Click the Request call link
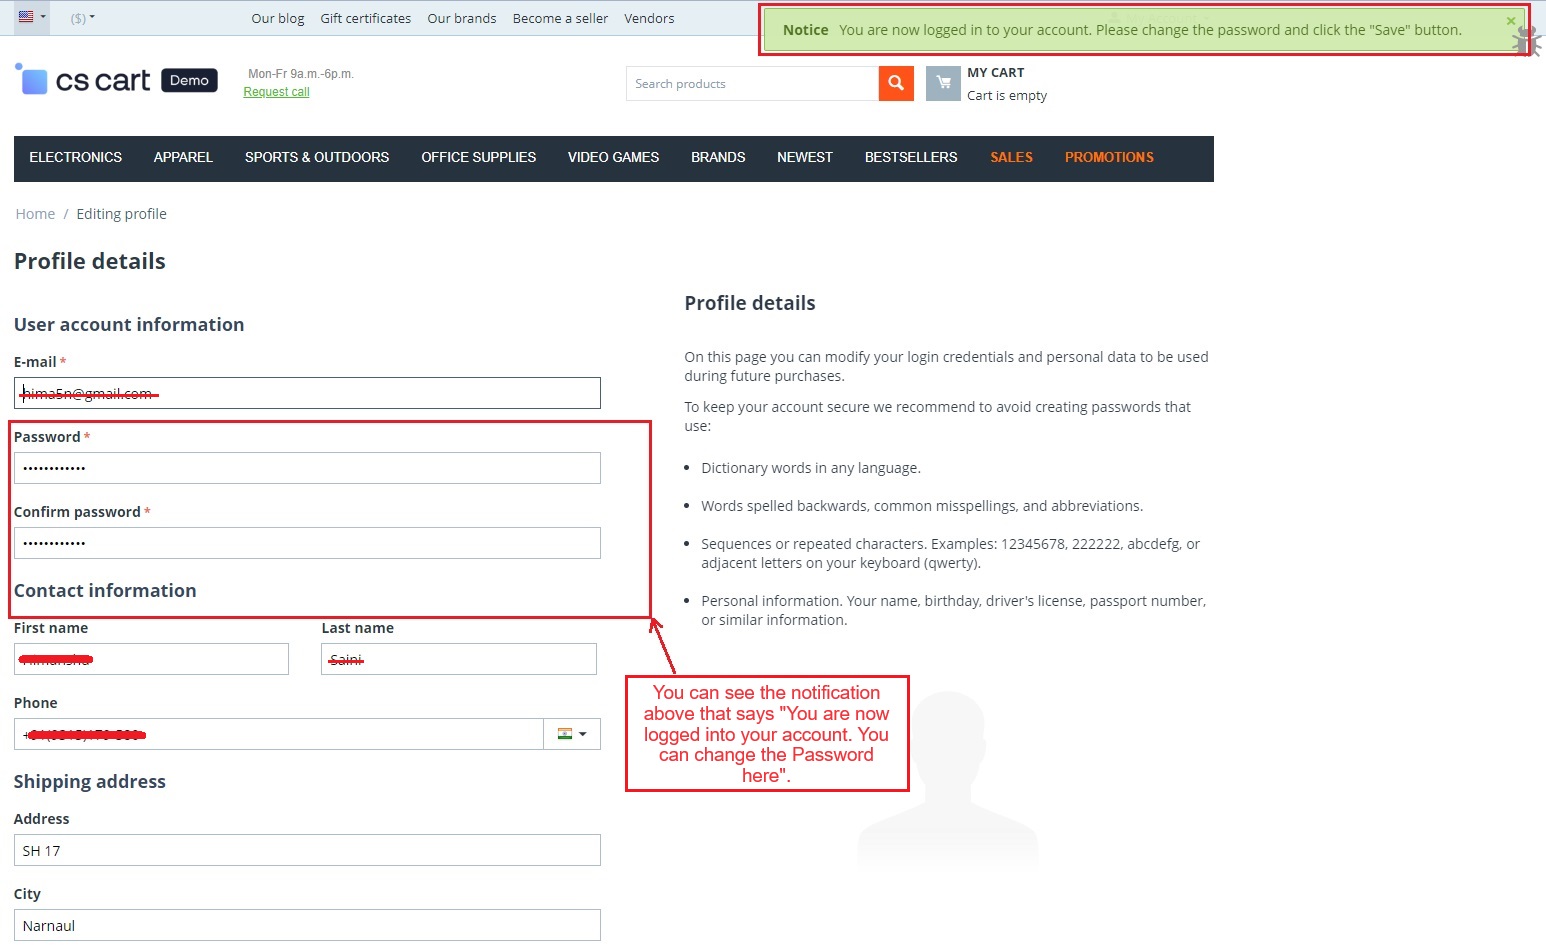The width and height of the screenshot is (1546, 945). tap(276, 92)
